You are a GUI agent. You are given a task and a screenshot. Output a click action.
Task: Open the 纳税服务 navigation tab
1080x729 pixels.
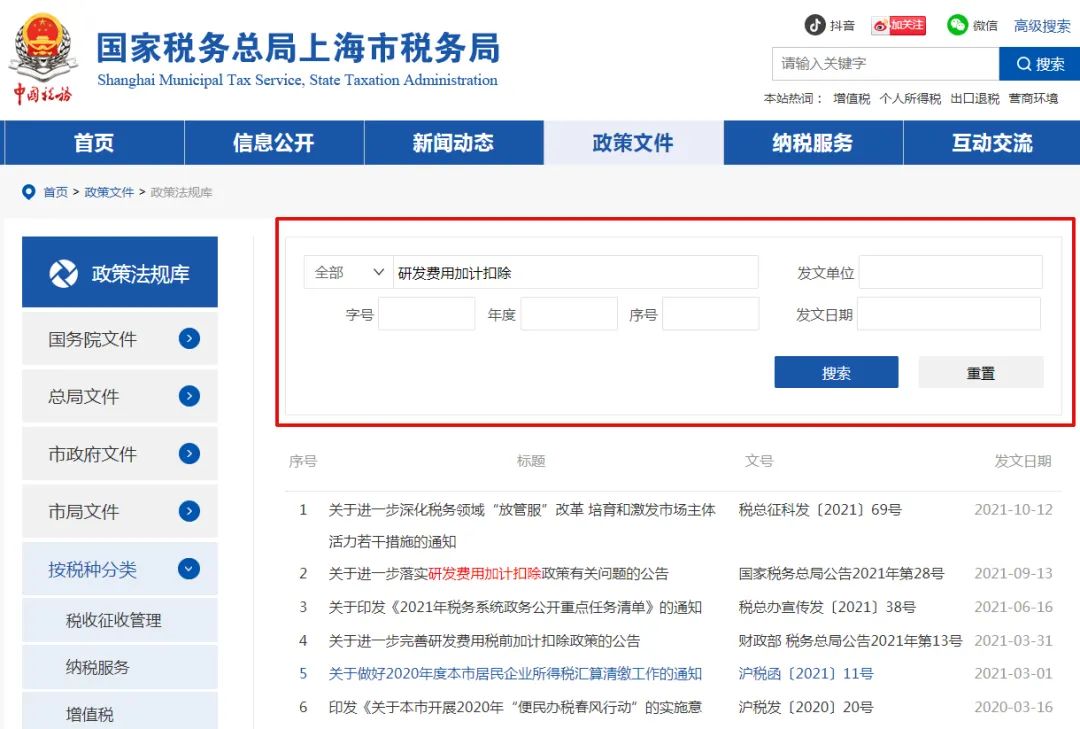click(813, 143)
